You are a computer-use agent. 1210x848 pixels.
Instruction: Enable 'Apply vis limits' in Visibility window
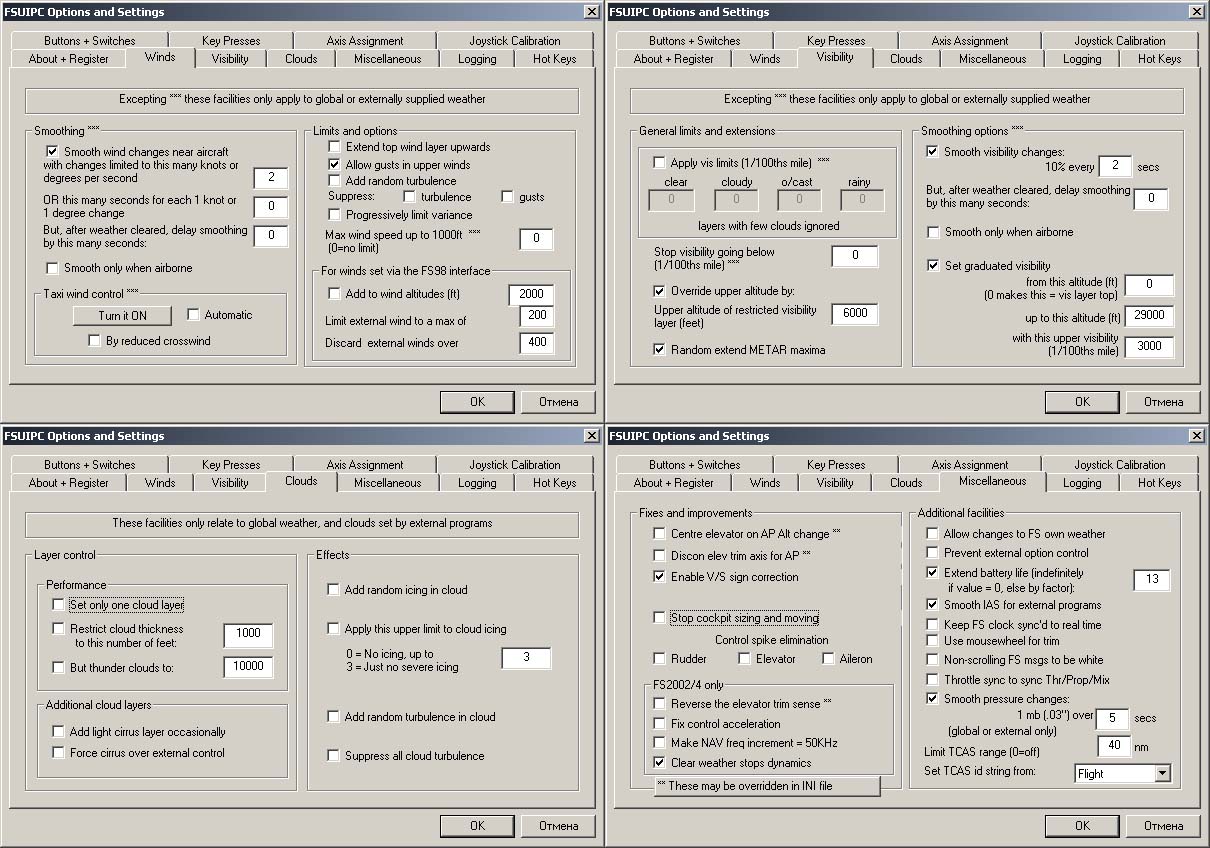[x=659, y=162]
